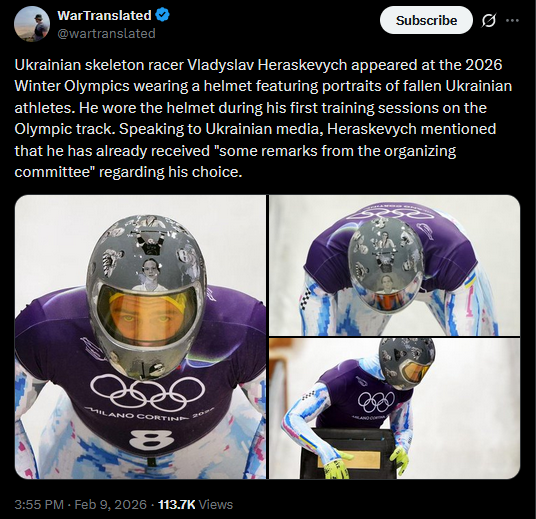This screenshot has width=536, height=519.
Task: Open the 113.7K Views count
Action: point(196,505)
